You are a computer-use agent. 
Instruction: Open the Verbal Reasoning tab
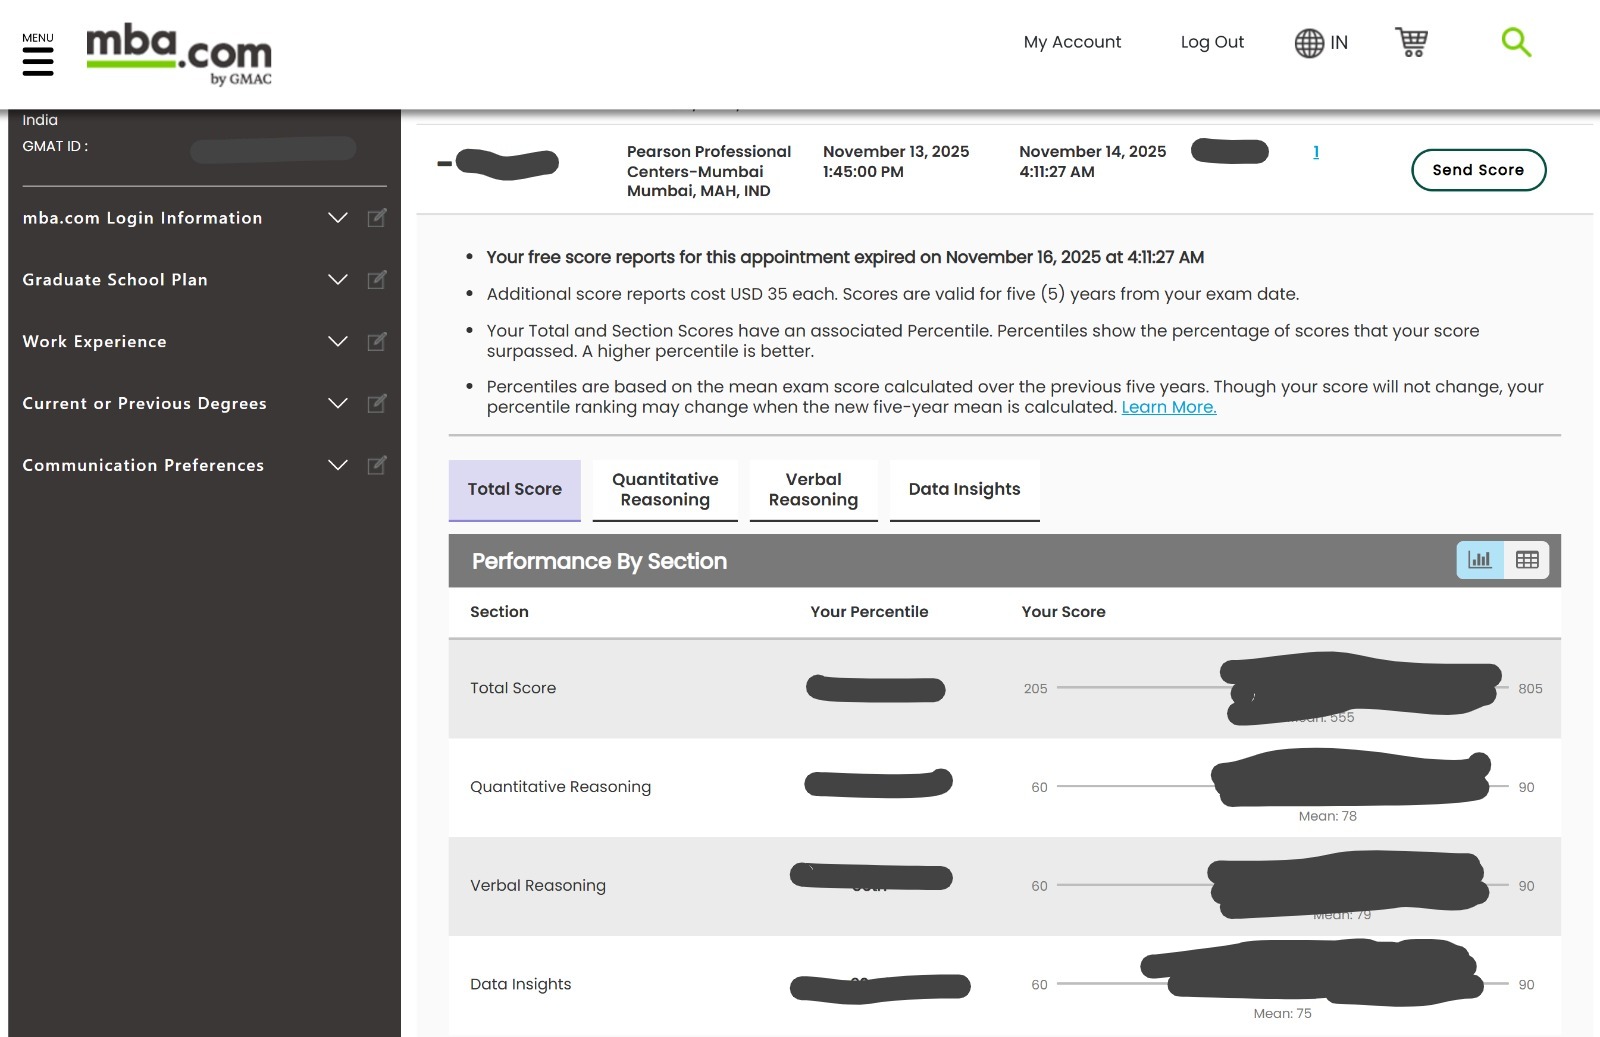(813, 490)
